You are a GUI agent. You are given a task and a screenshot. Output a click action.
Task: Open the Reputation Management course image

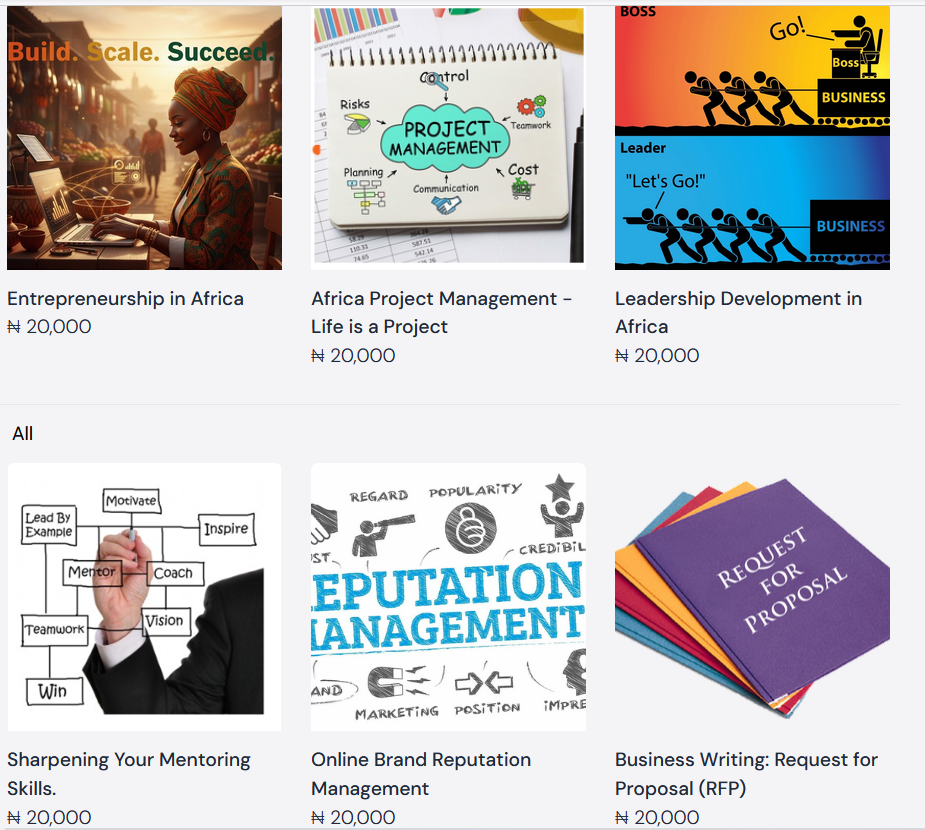click(x=448, y=597)
